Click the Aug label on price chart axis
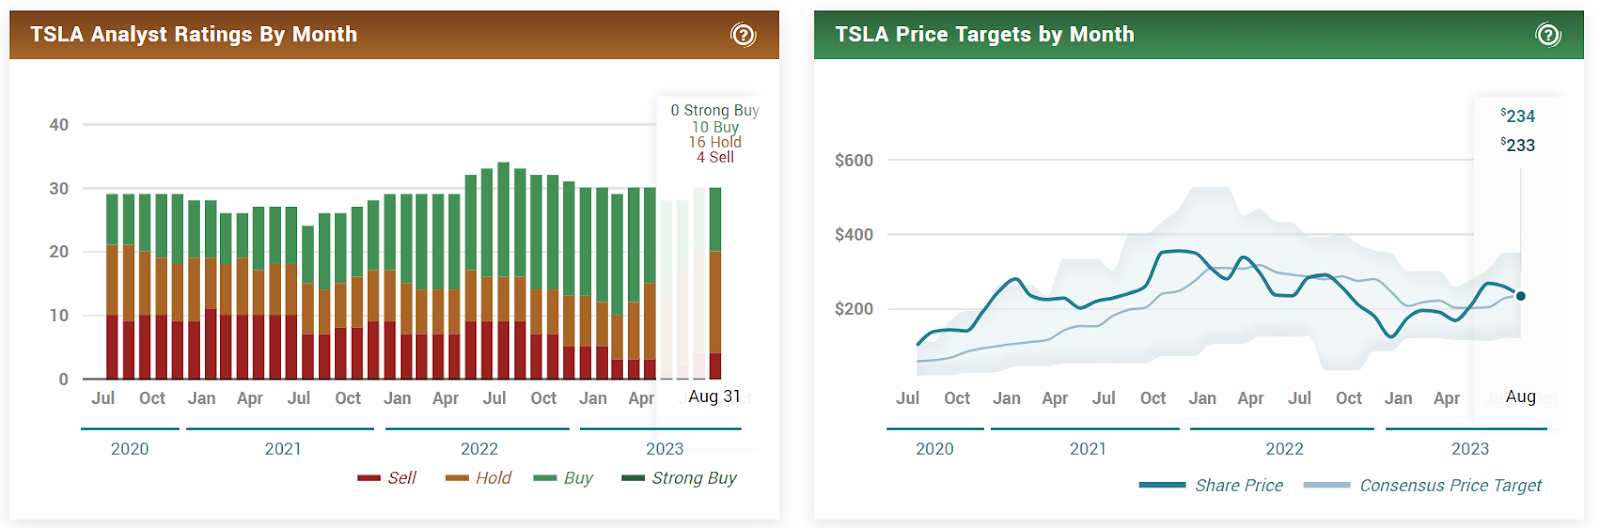This screenshot has width=1600, height=528. [x=1521, y=396]
